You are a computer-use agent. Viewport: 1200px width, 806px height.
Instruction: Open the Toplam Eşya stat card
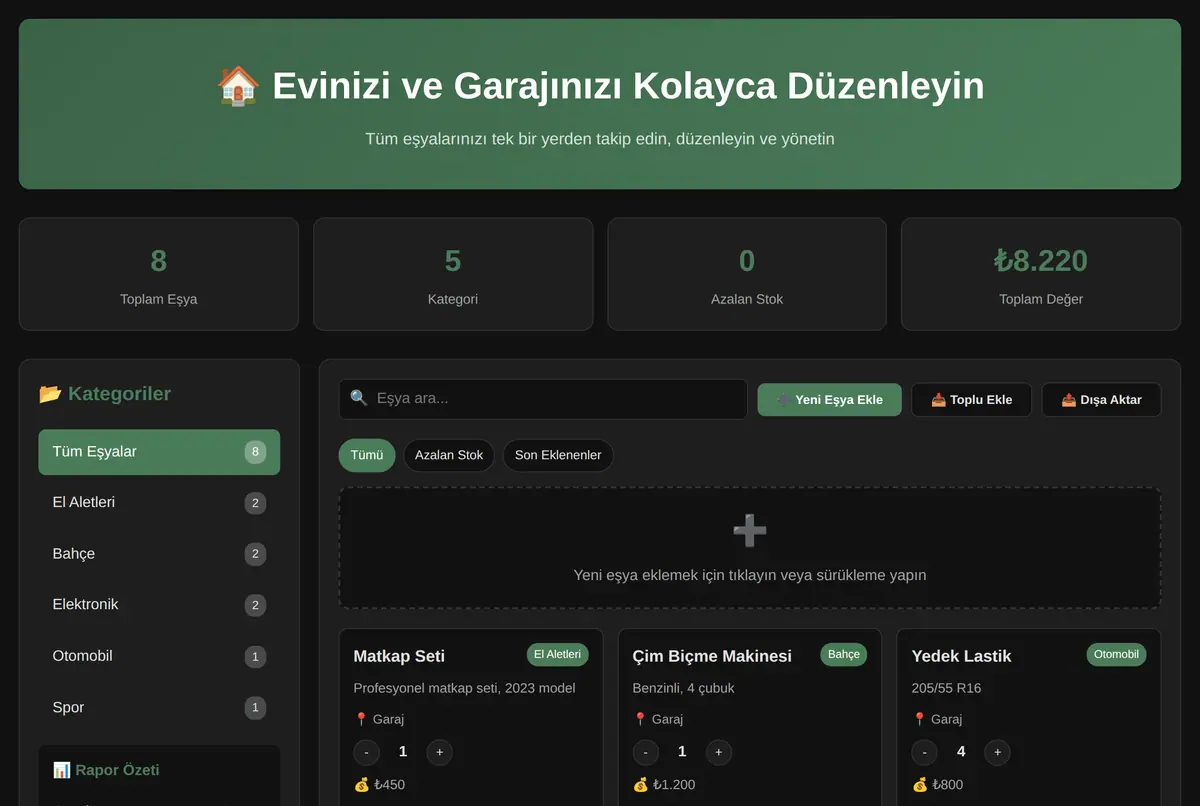[159, 274]
